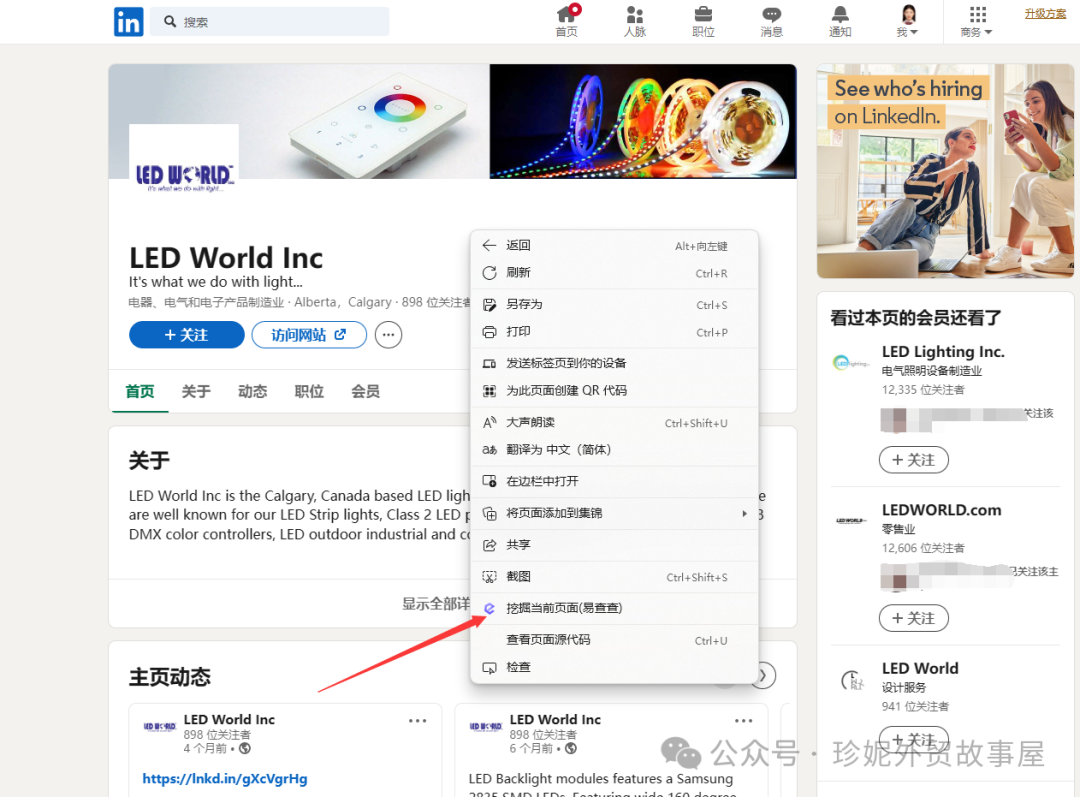Select 返回 in the context menu
Viewport: 1080px width, 797px height.
[x=614, y=245]
